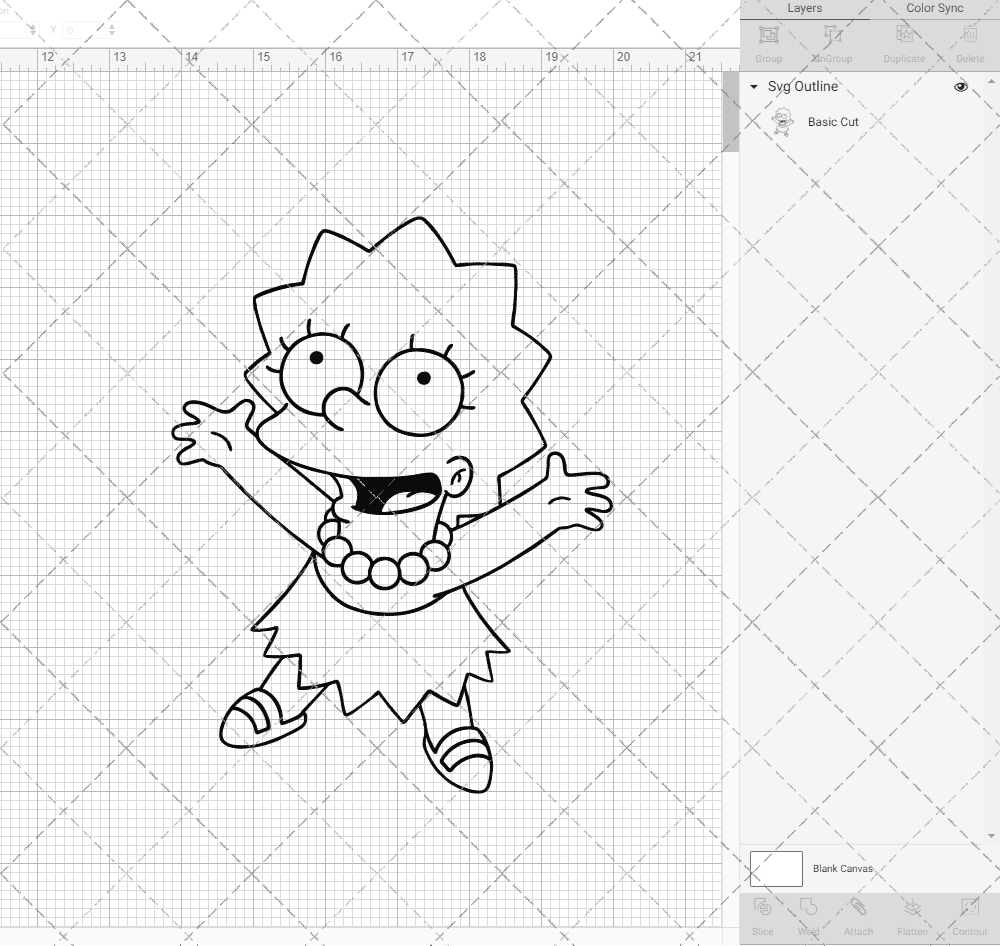Click the layers panel scroll down arrow
This screenshot has height=946, width=1000.
pyautogui.click(x=990, y=836)
